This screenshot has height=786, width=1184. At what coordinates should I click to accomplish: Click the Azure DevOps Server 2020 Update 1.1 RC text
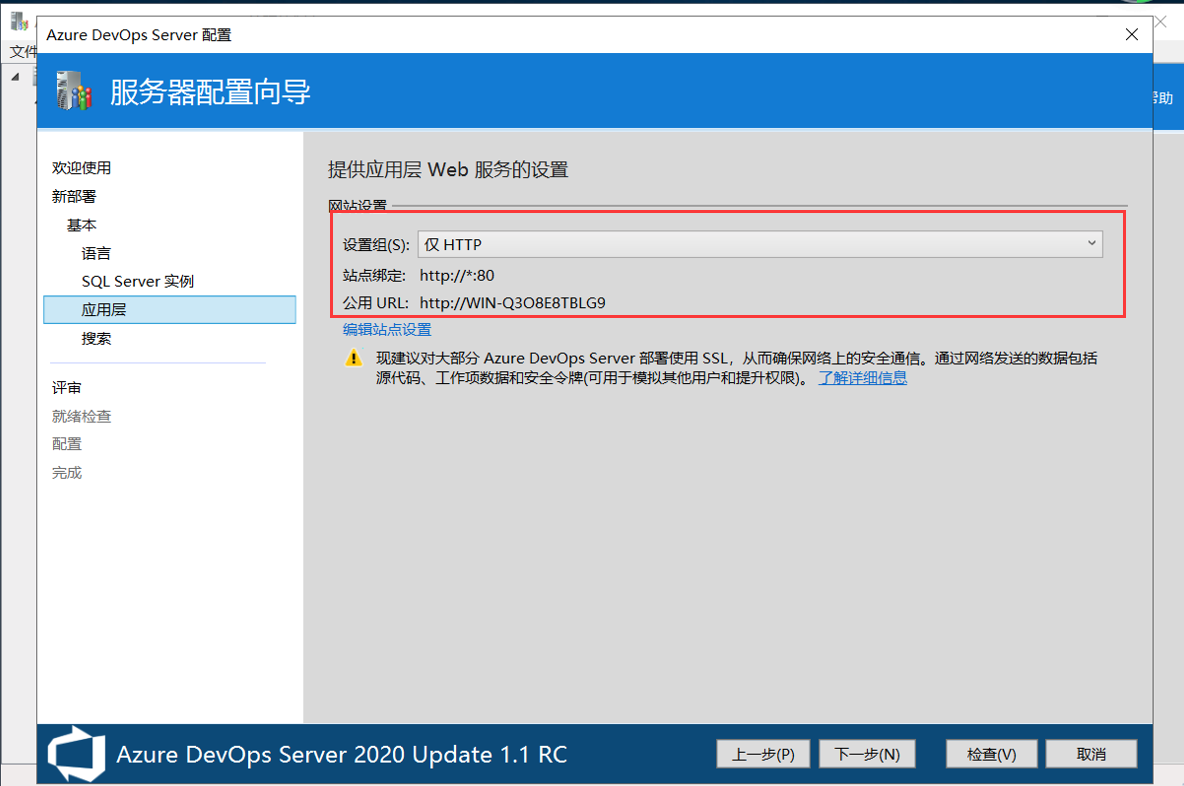click(341, 754)
